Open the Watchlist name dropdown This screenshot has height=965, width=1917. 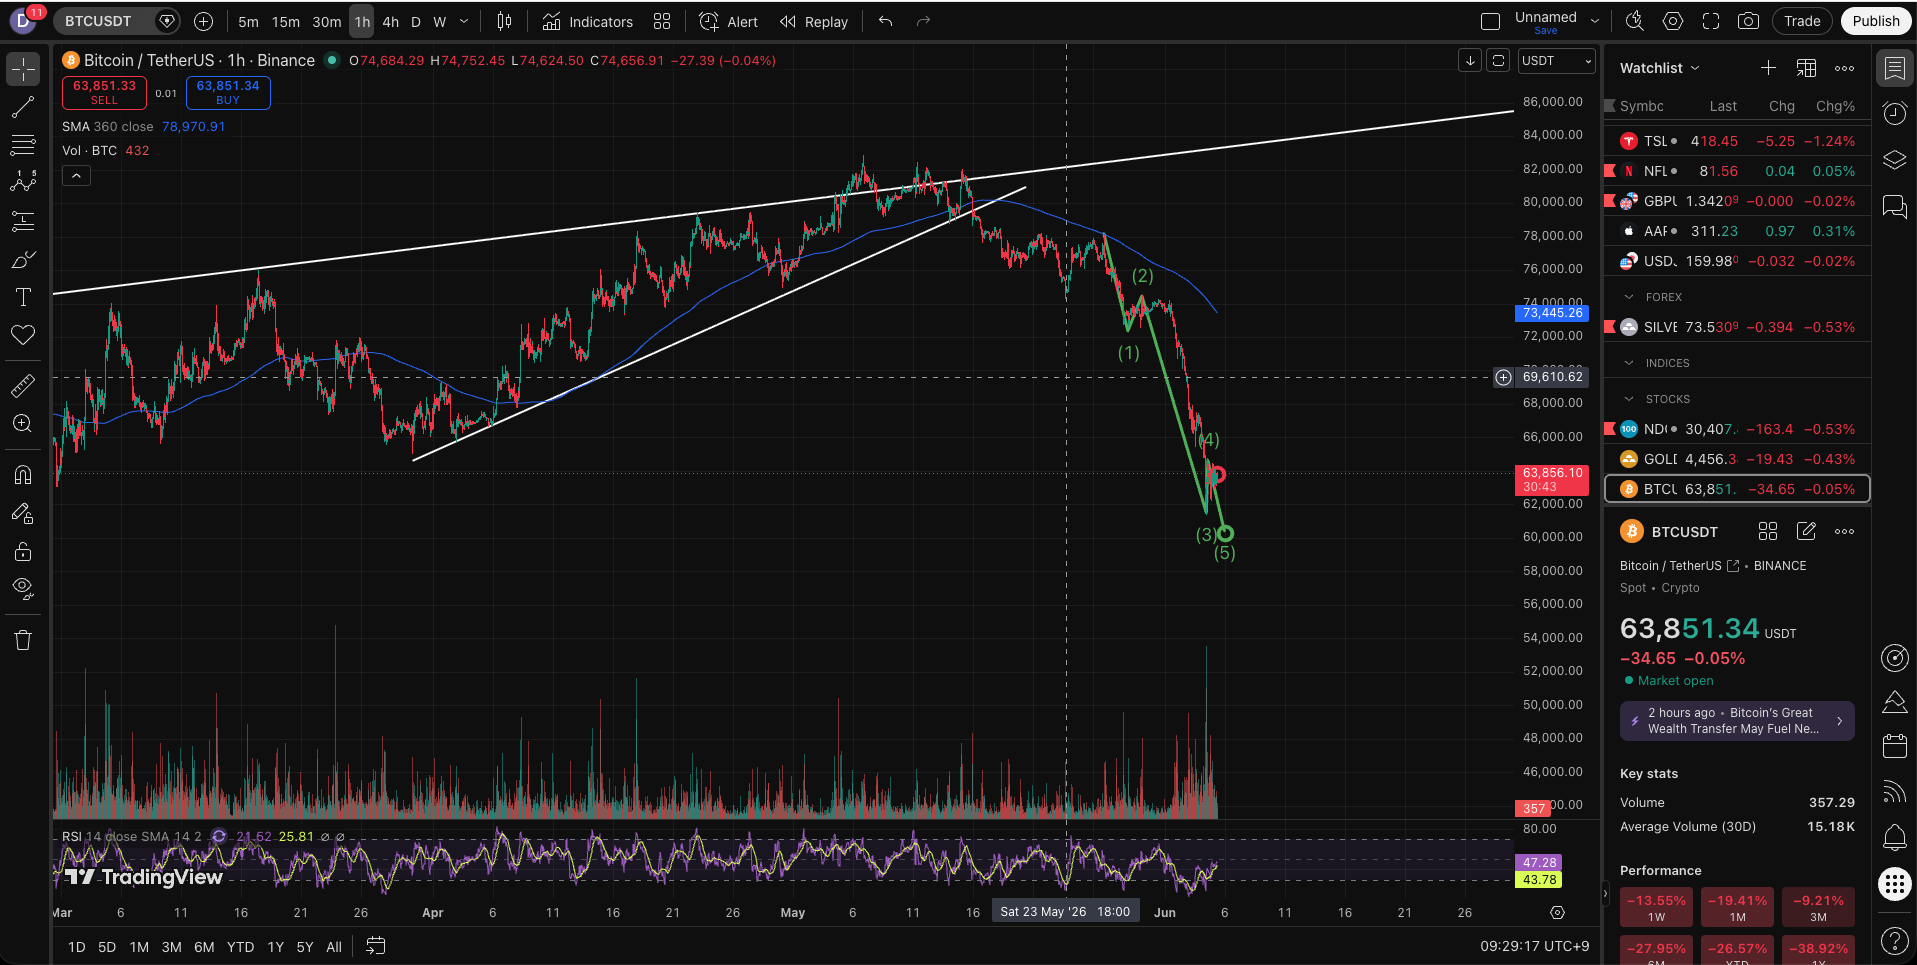point(1659,68)
